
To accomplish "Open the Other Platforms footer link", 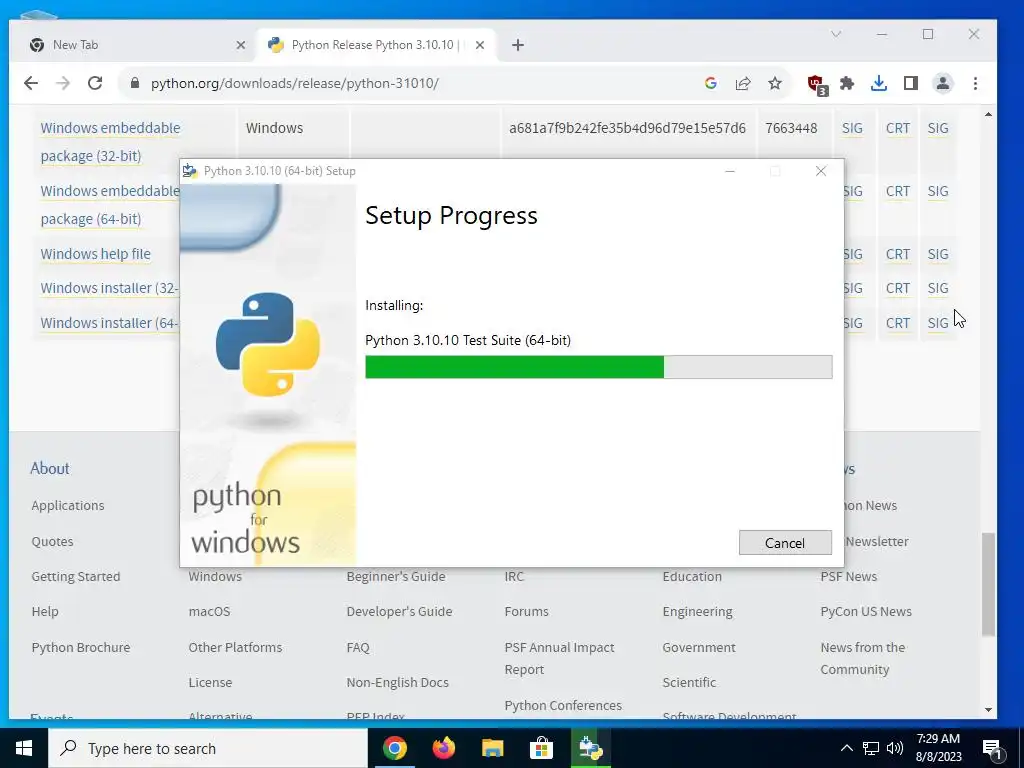I will point(235,647).
